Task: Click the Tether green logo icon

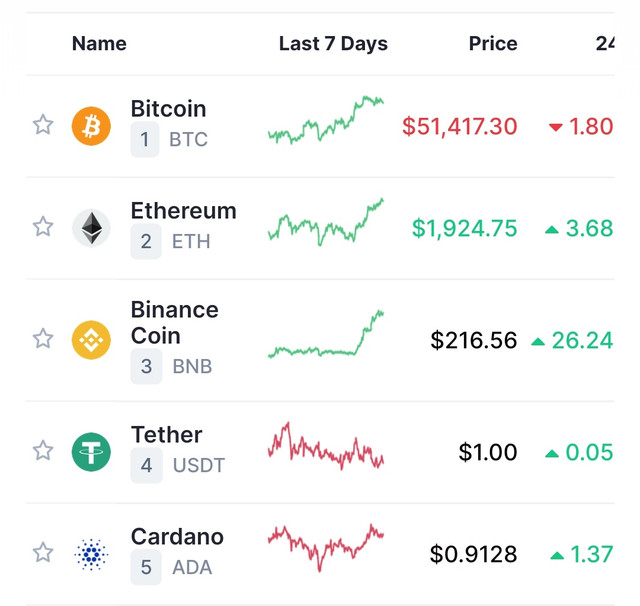Action: click(91, 452)
